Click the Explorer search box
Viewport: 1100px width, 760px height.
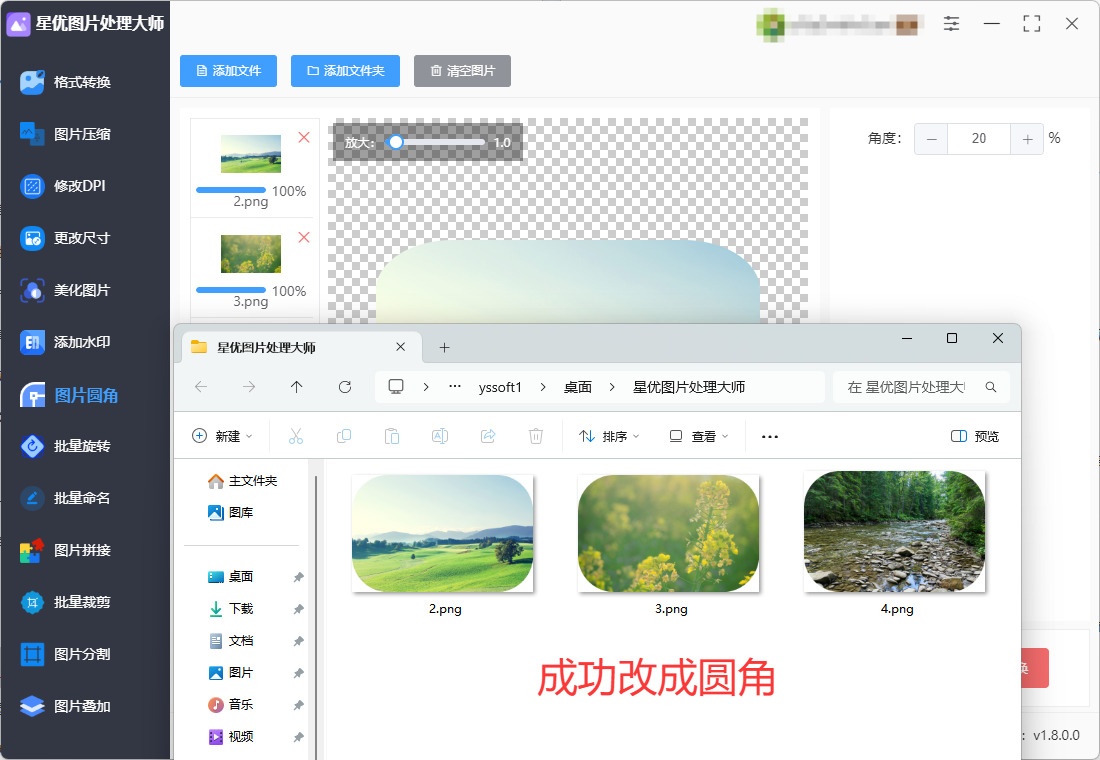(x=921, y=387)
